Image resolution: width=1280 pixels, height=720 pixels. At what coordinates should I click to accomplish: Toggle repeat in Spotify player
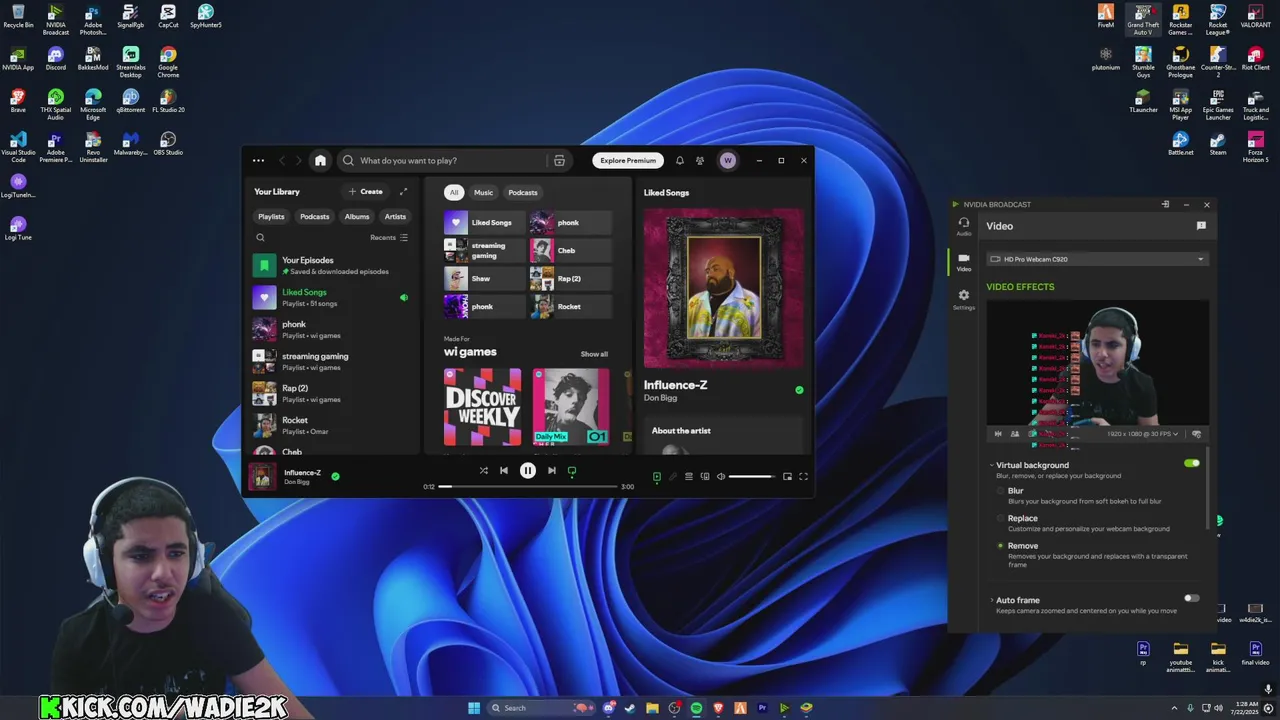tap(572, 470)
